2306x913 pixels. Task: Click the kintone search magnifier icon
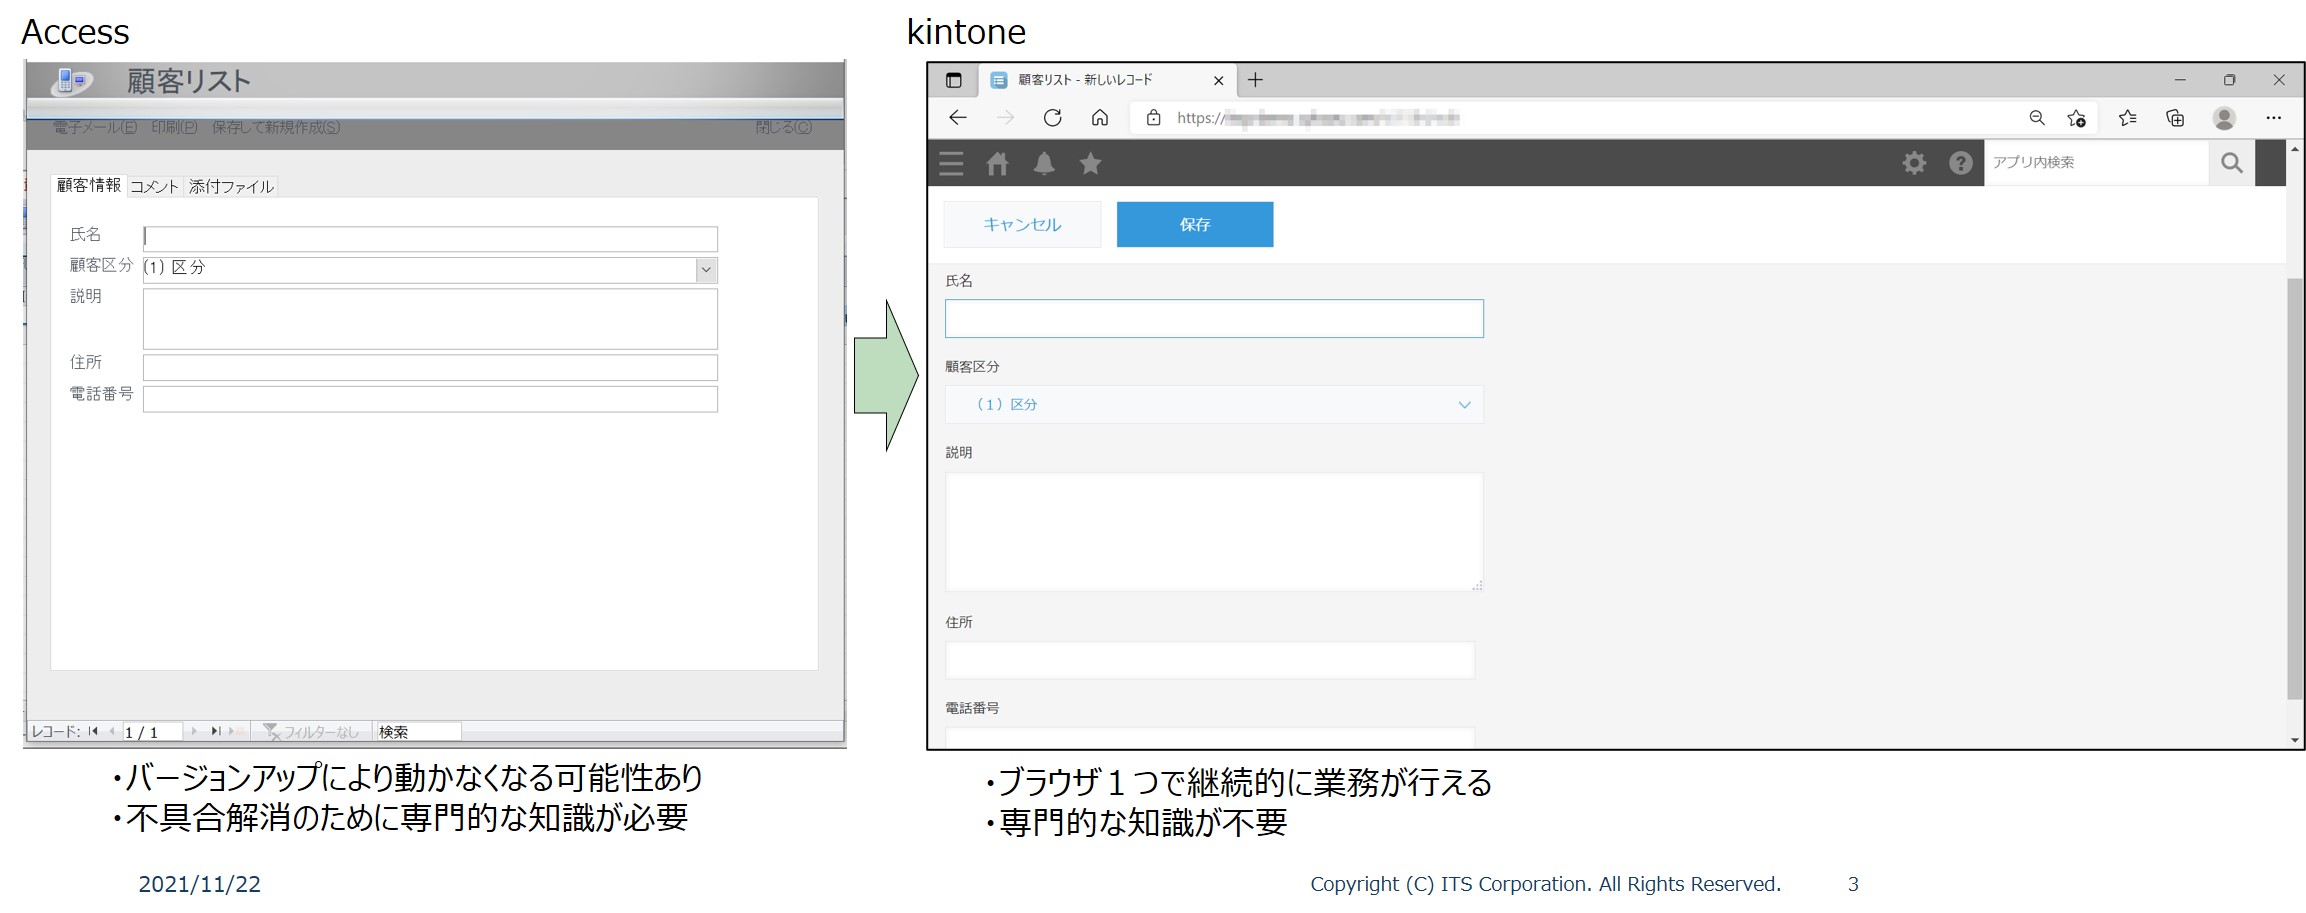(x=2232, y=163)
